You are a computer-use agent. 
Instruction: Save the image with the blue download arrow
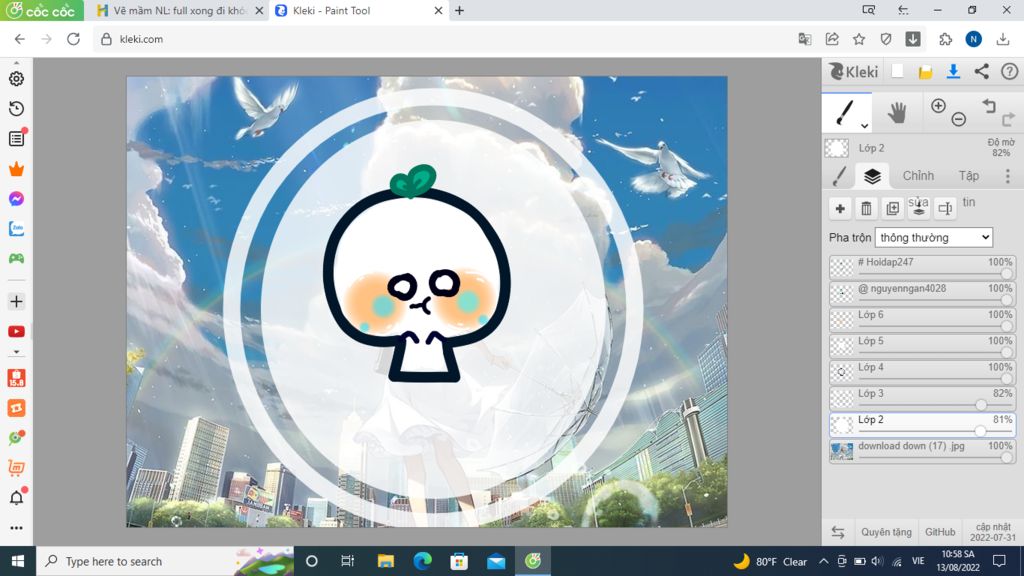953,71
